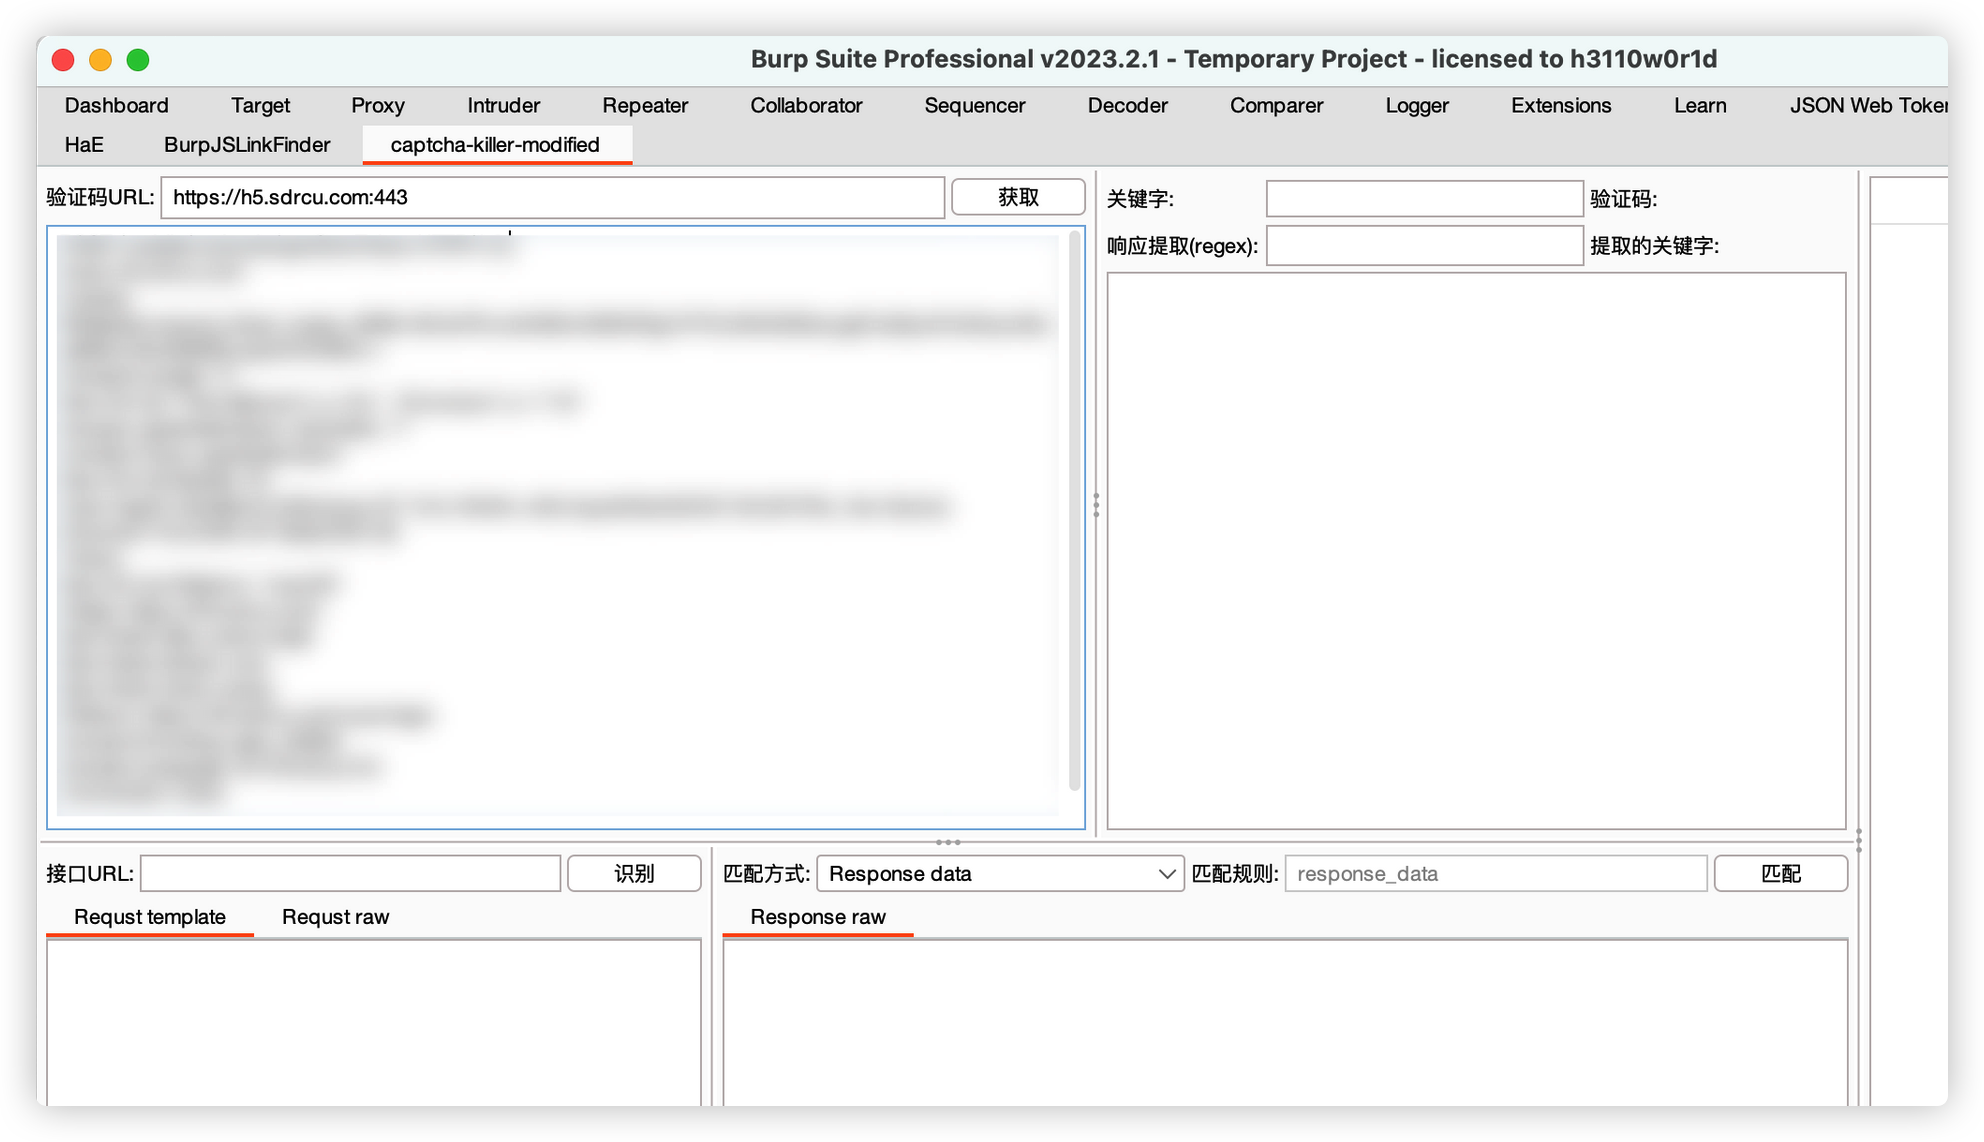Open the Learn tab

(x=1700, y=105)
